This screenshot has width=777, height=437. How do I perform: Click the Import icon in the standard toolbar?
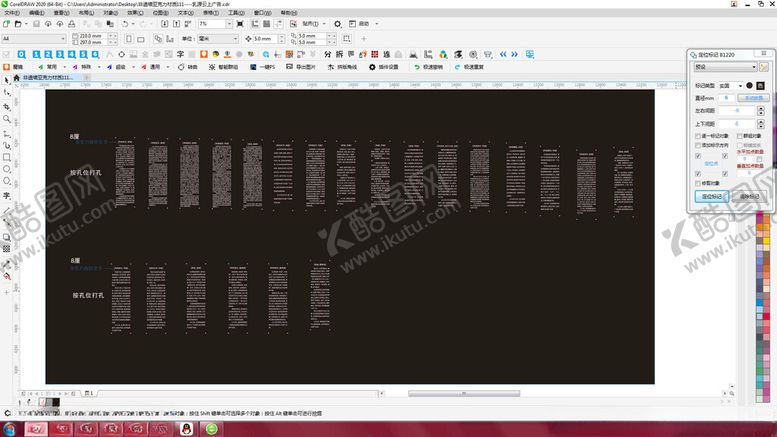tap(165, 24)
